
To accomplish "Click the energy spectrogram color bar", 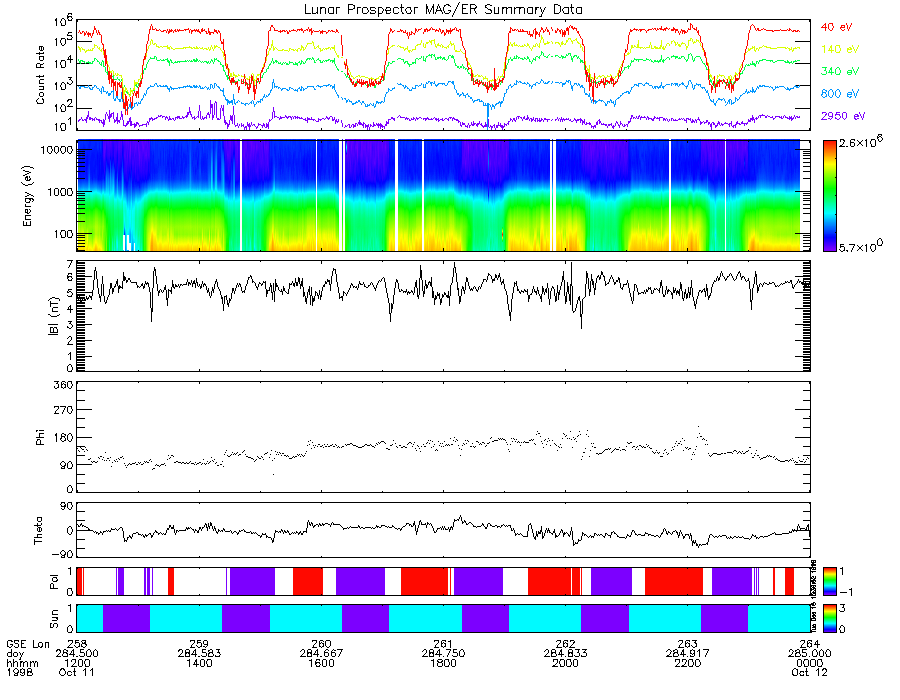I will click(x=829, y=196).
